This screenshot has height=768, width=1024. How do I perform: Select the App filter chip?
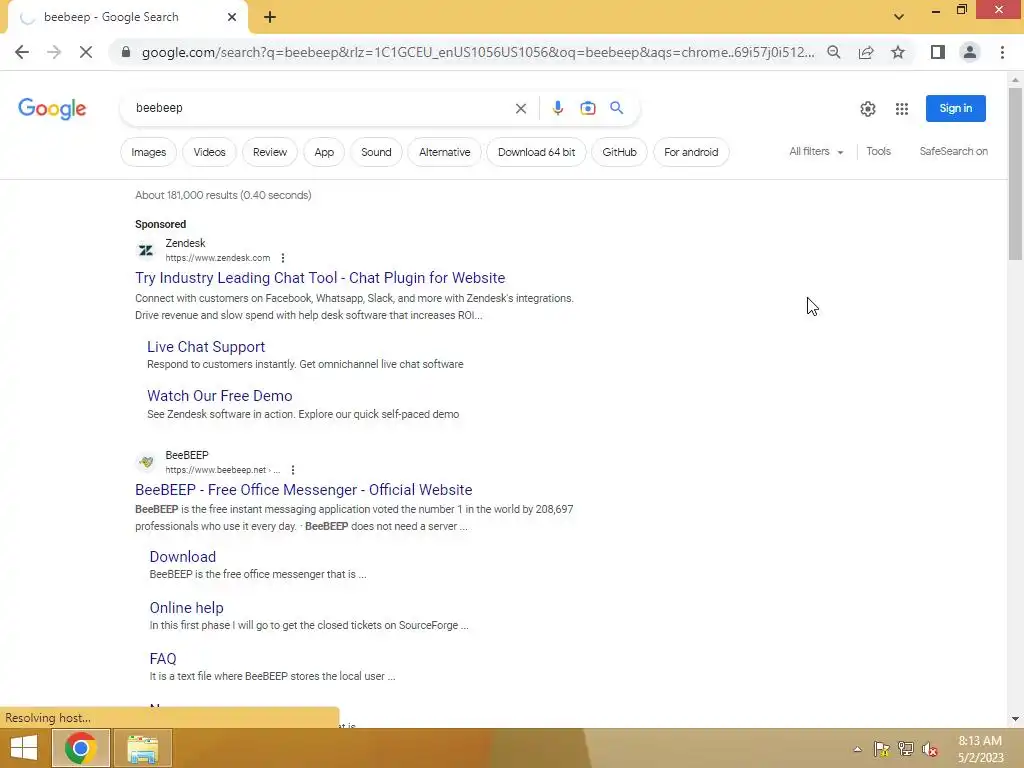tap(324, 152)
